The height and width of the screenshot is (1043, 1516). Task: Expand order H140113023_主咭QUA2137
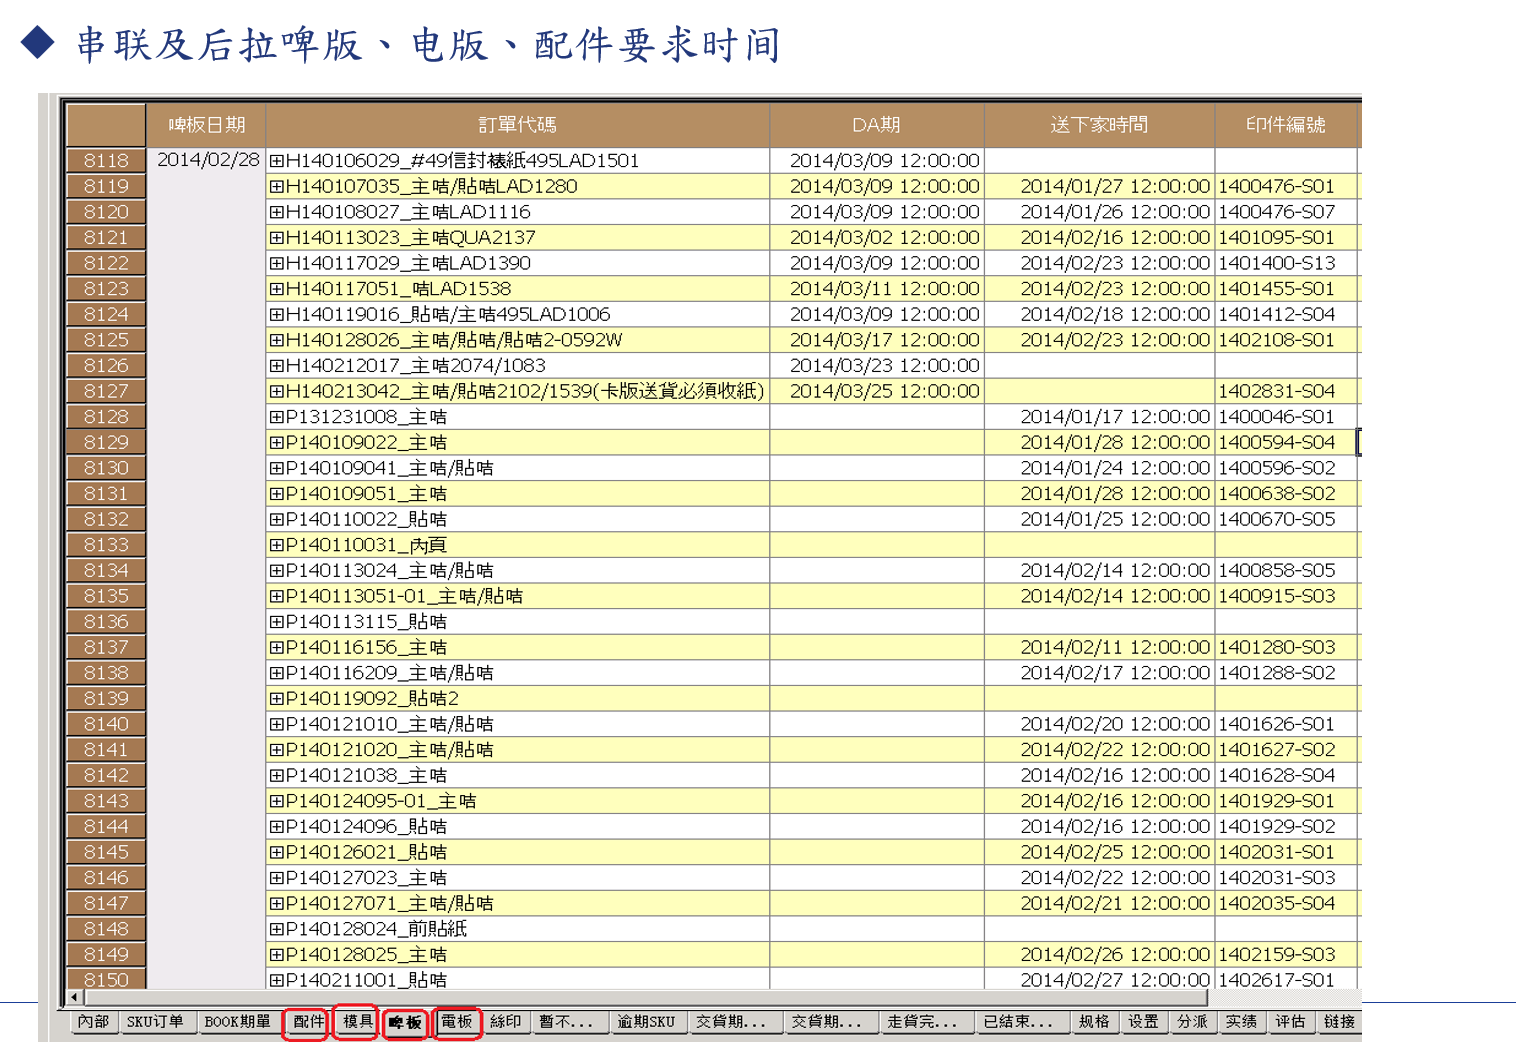(x=277, y=238)
